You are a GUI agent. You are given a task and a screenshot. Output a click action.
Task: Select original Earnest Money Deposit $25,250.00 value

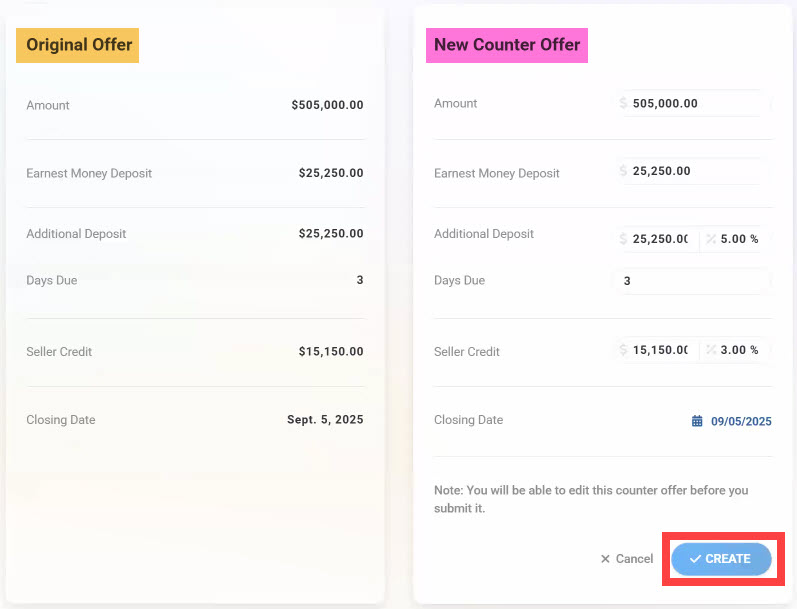pos(331,173)
